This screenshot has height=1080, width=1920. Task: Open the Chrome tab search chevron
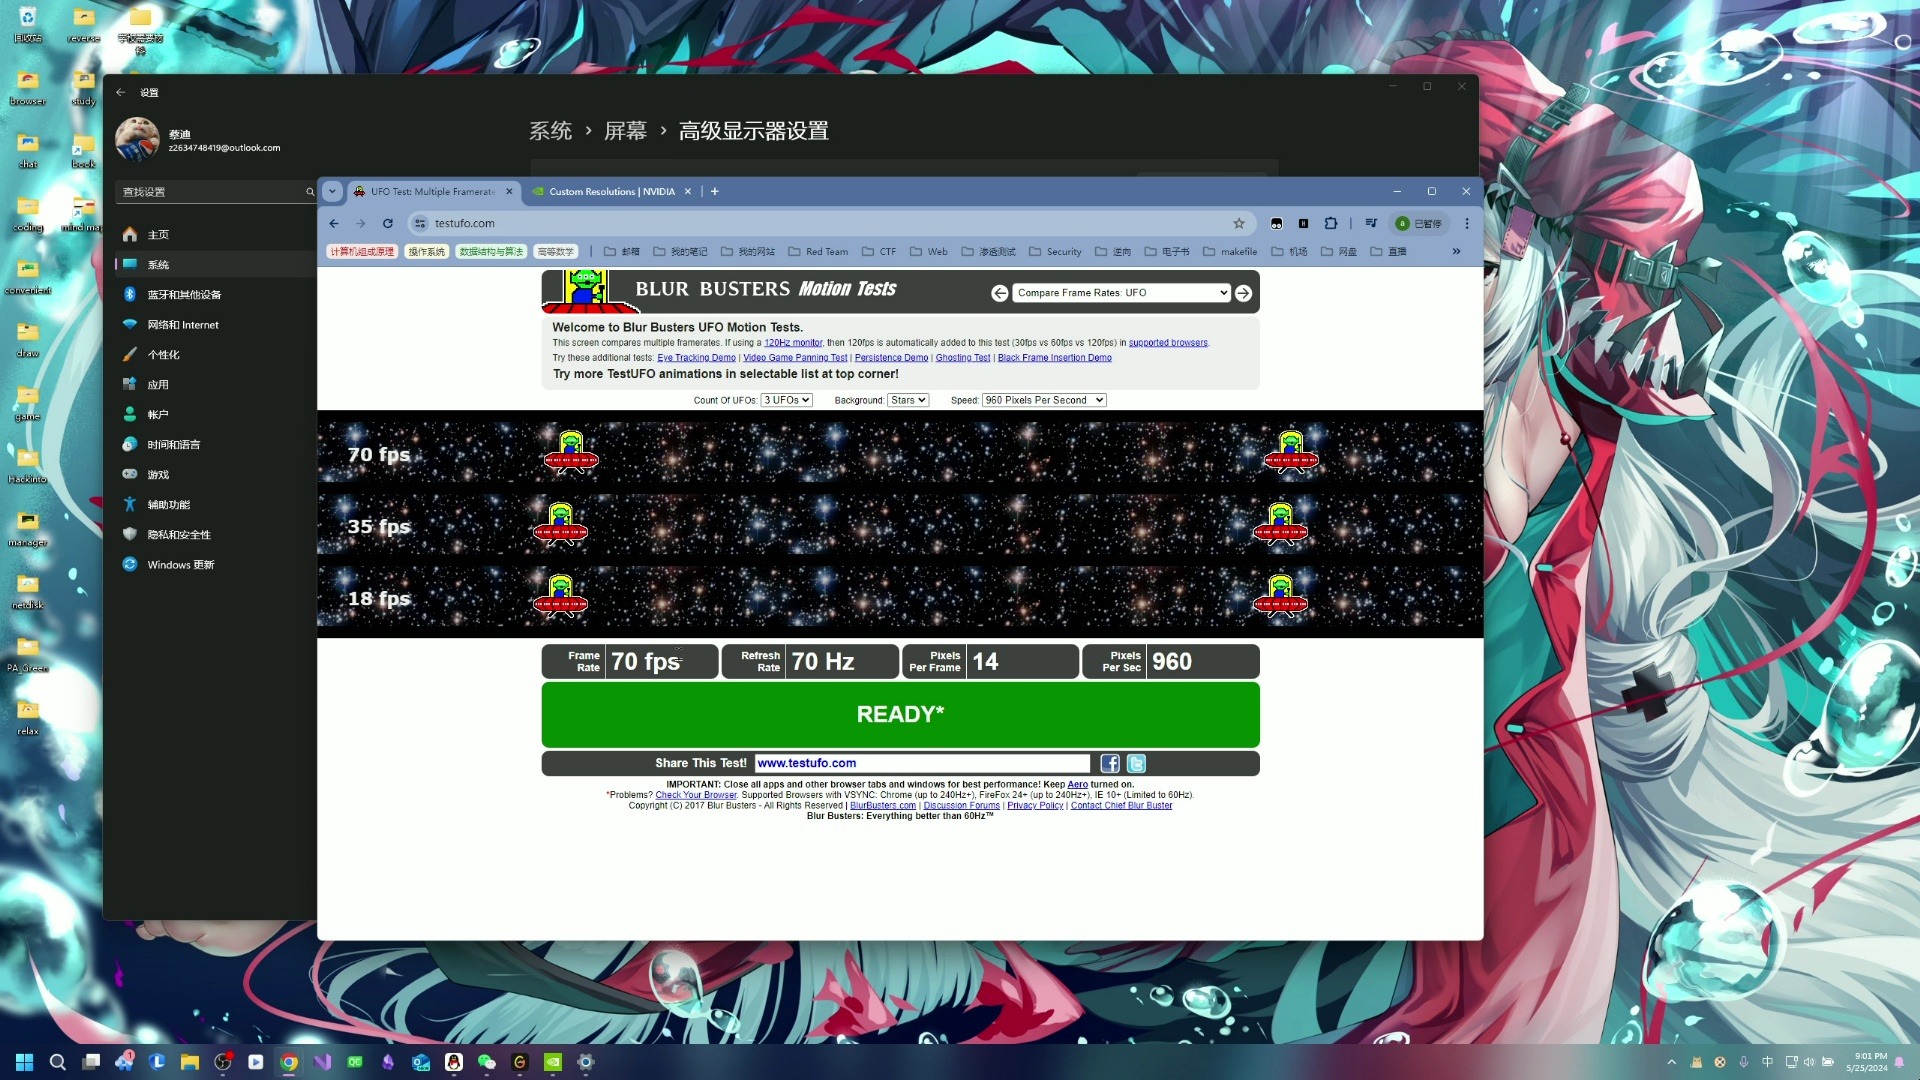pyautogui.click(x=332, y=191)
